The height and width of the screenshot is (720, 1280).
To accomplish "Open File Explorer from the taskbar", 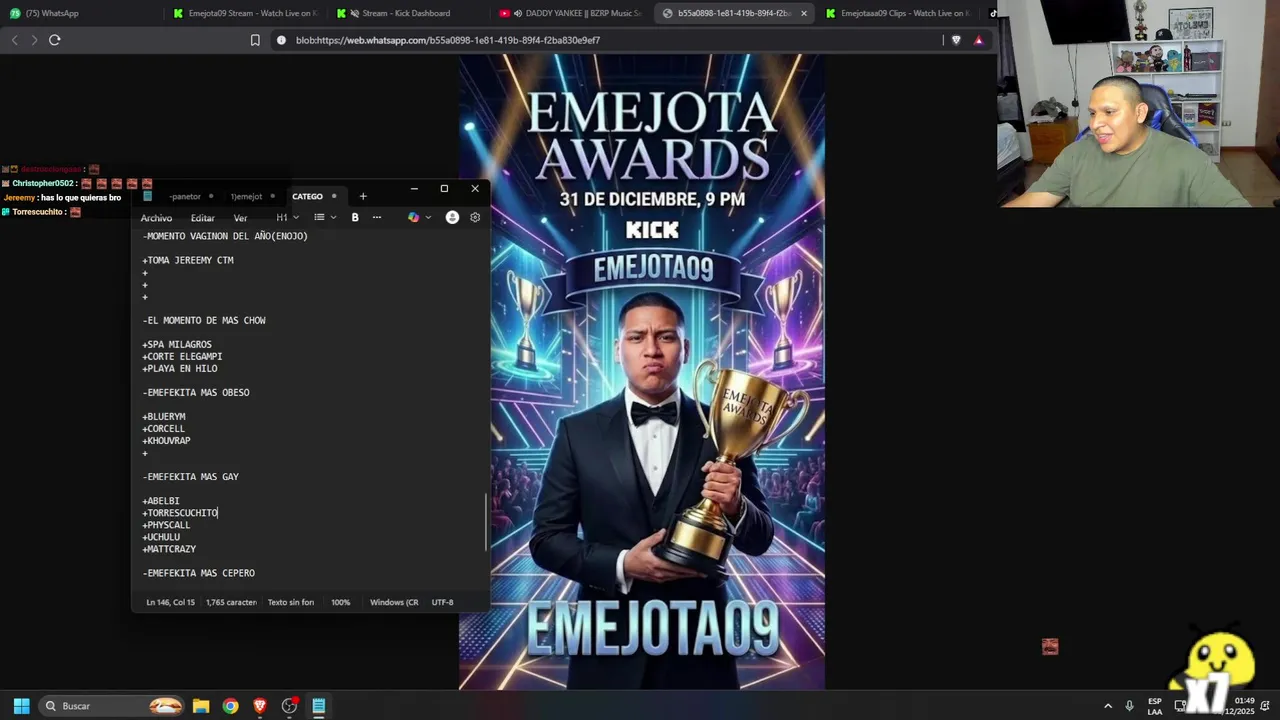I will 201,706.
